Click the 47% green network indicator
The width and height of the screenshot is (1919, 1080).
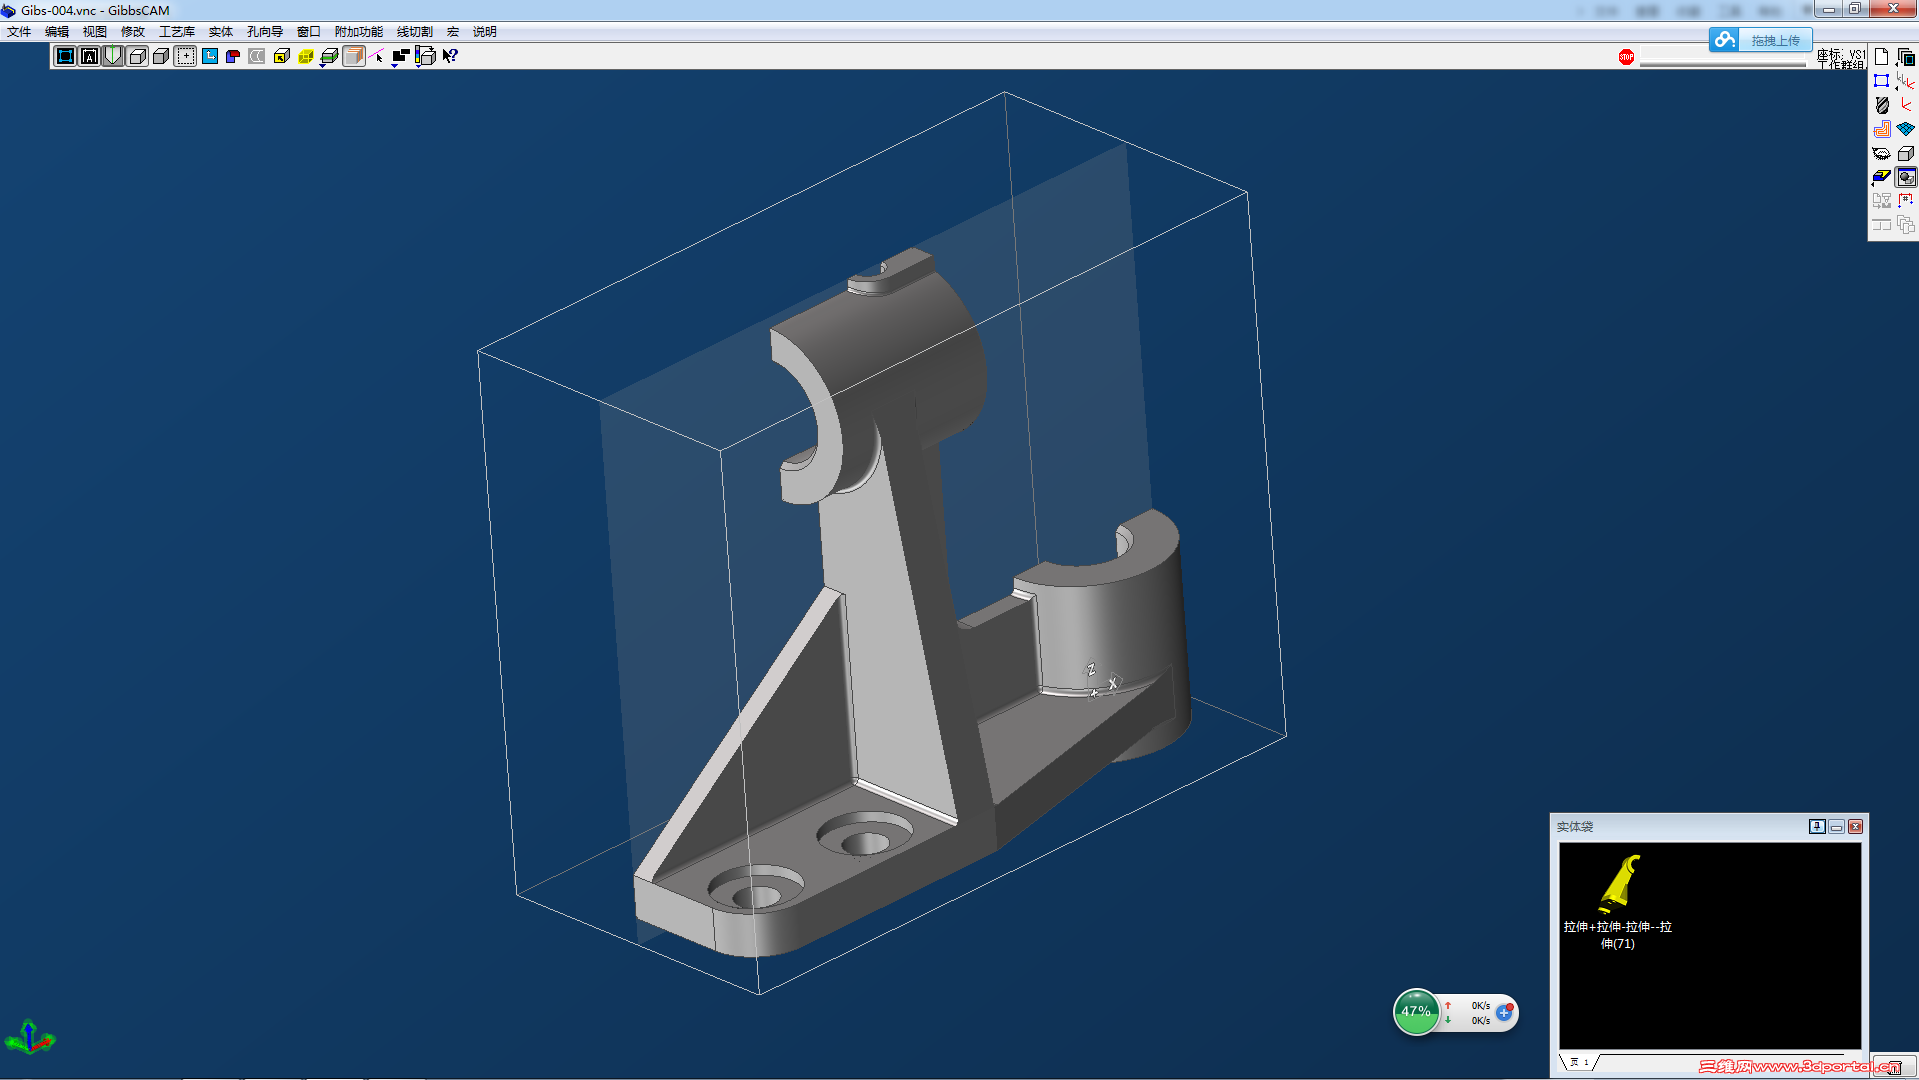[1416, 1012]
